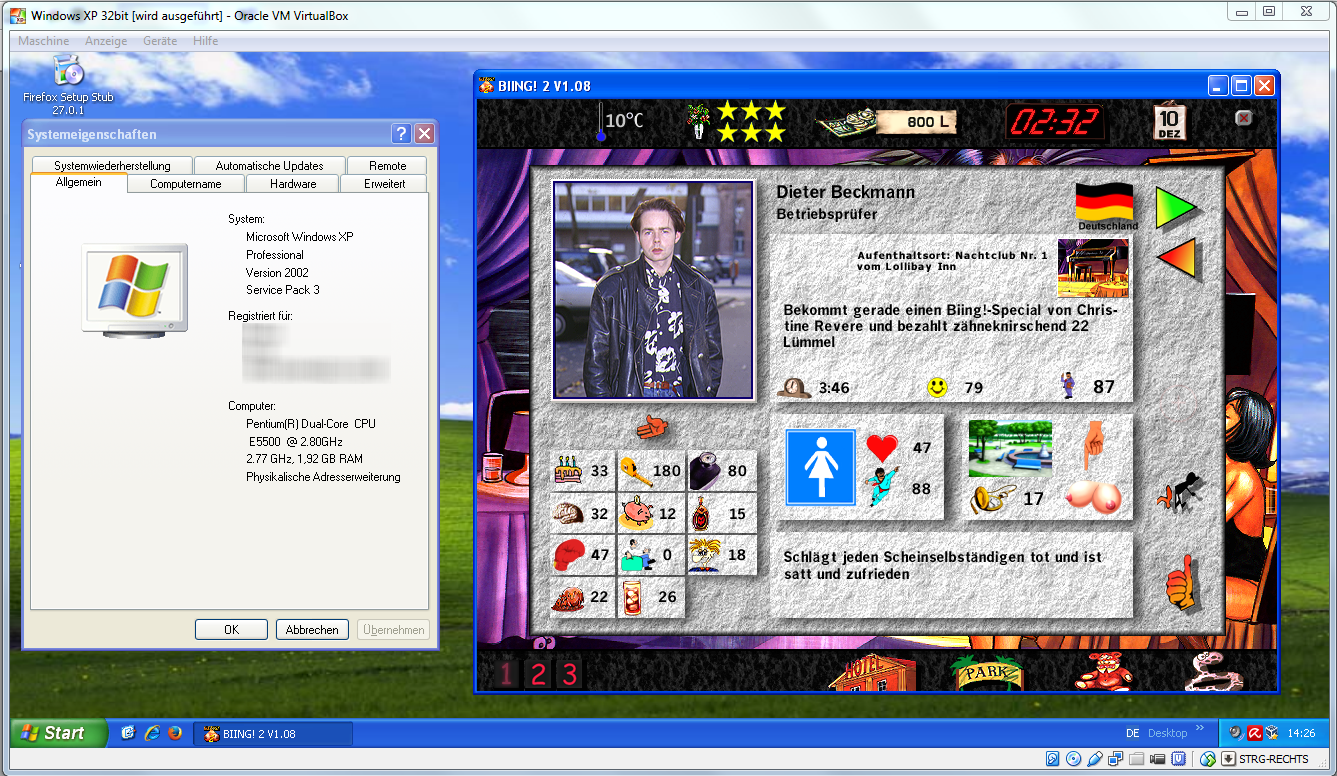
Task: Select game speed 1
Action: pos(506,674)
